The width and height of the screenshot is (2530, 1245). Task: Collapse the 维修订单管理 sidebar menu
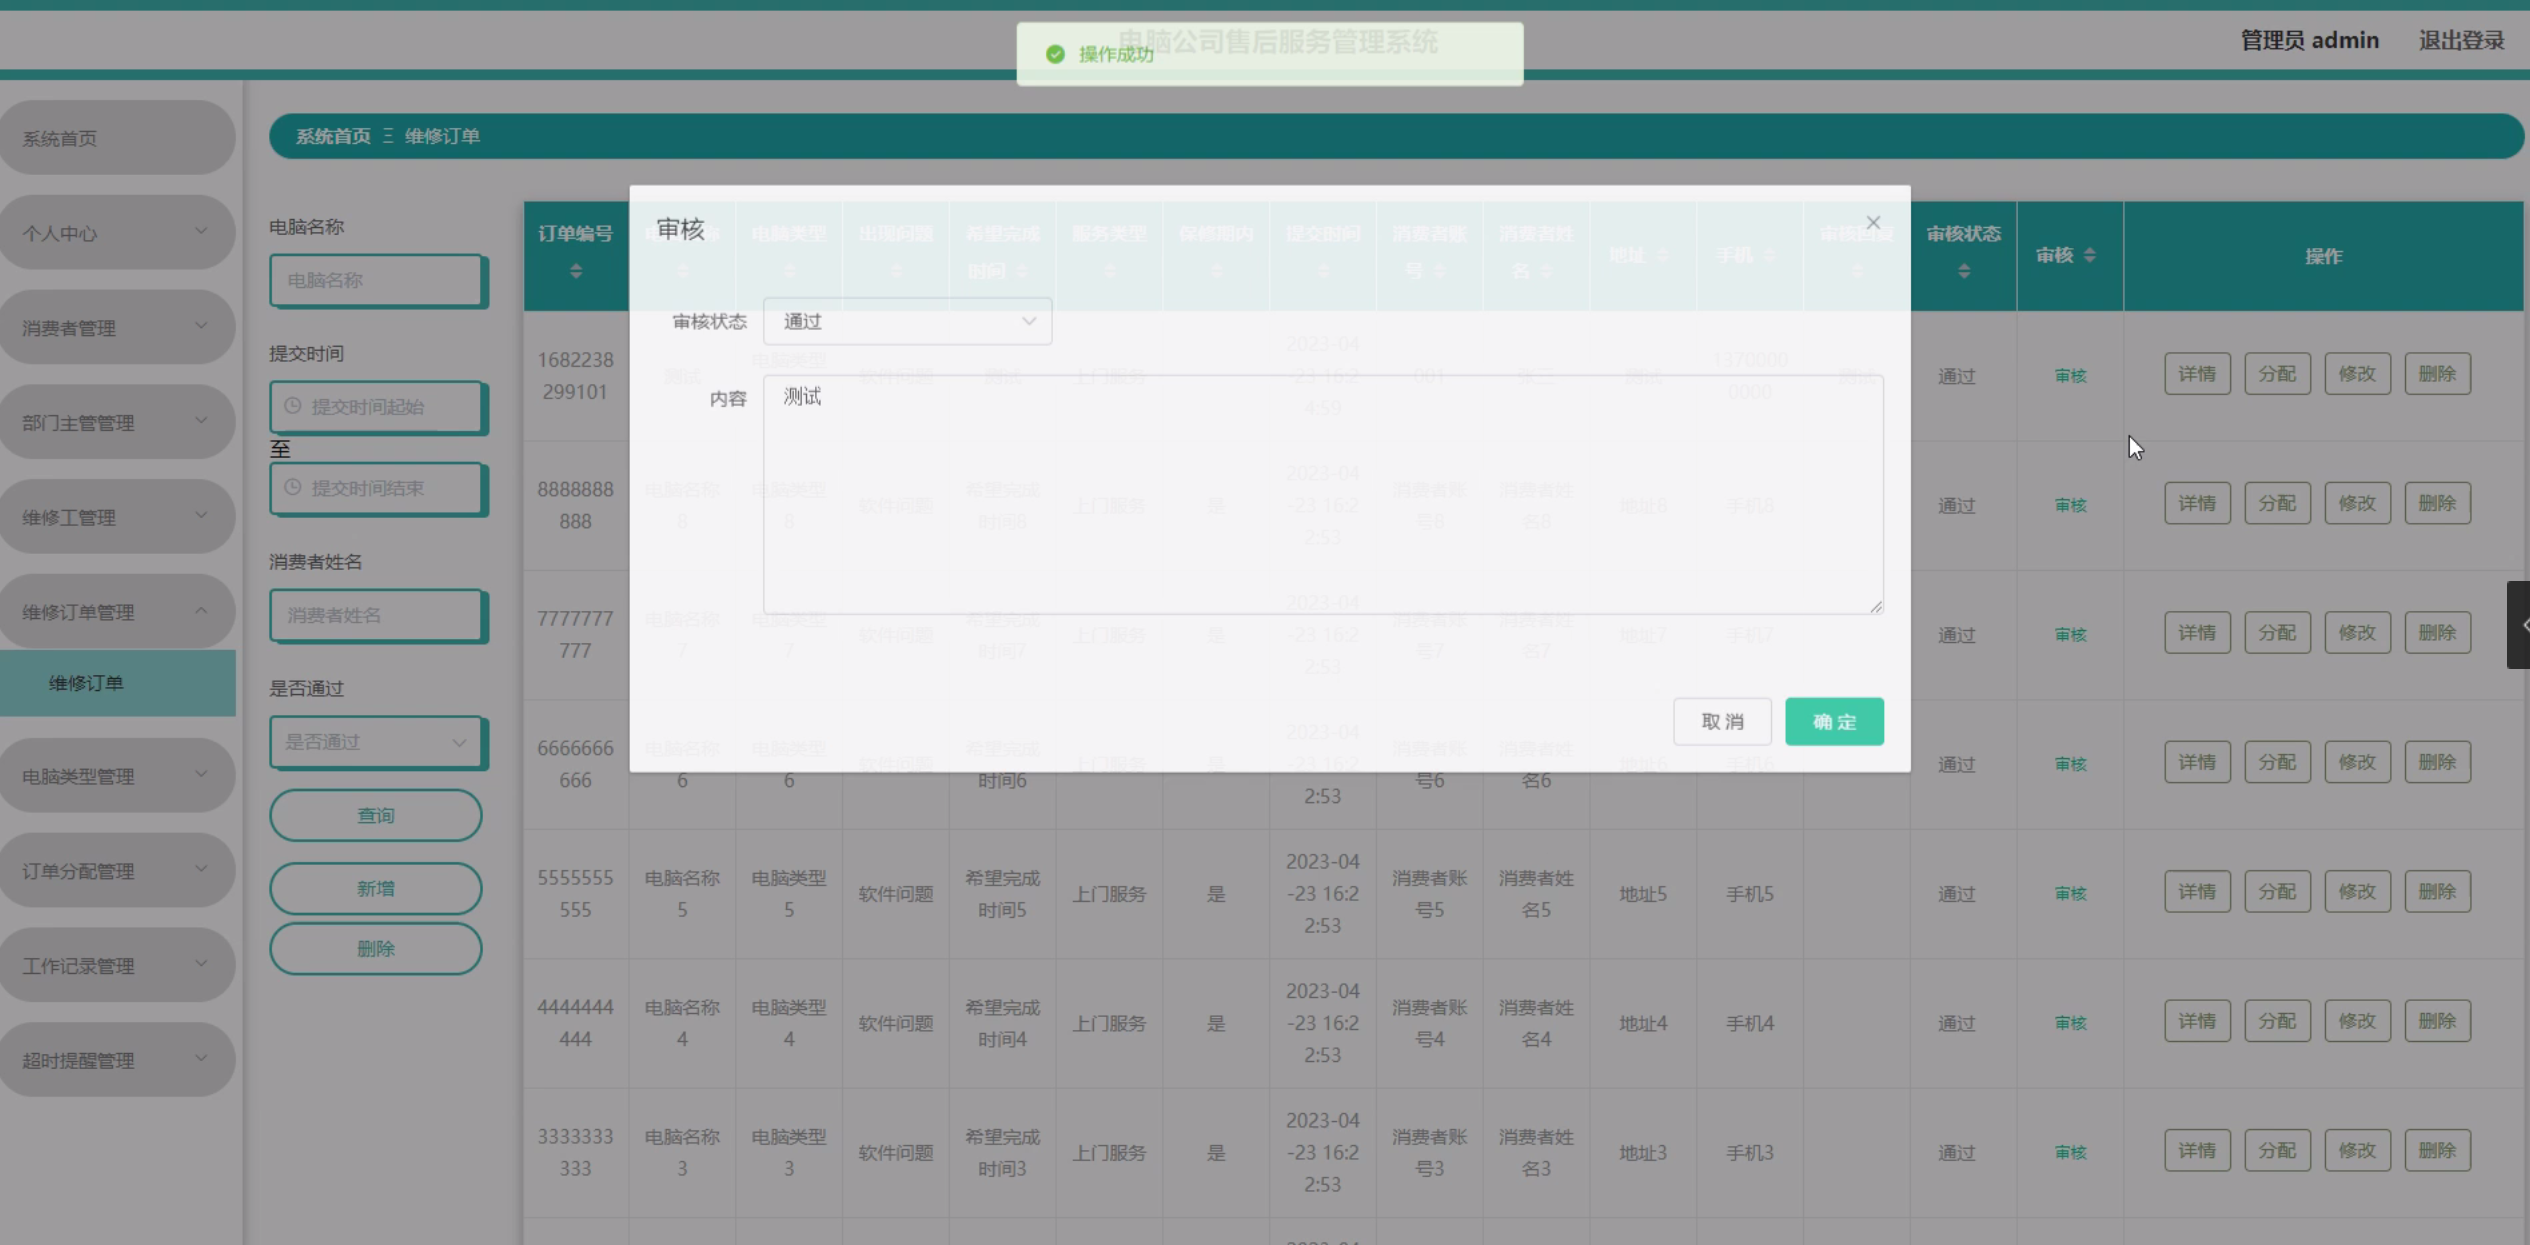coord(117,612)
